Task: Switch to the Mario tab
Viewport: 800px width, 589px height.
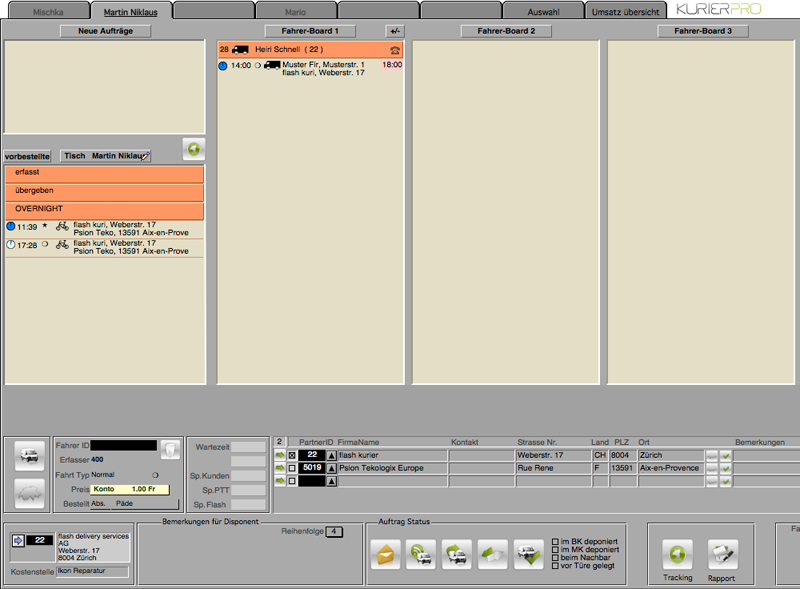Action: pos(295,11)
